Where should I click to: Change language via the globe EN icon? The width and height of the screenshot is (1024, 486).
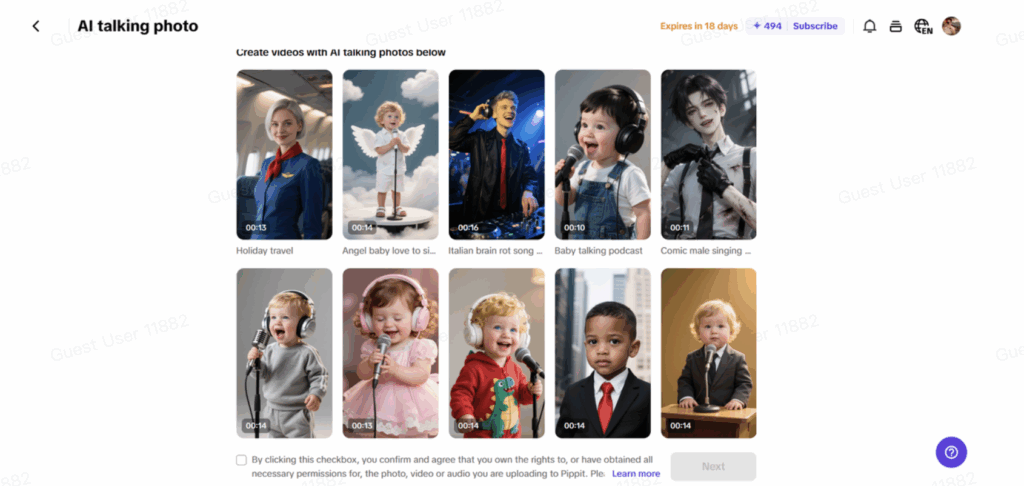coord(923,26)
